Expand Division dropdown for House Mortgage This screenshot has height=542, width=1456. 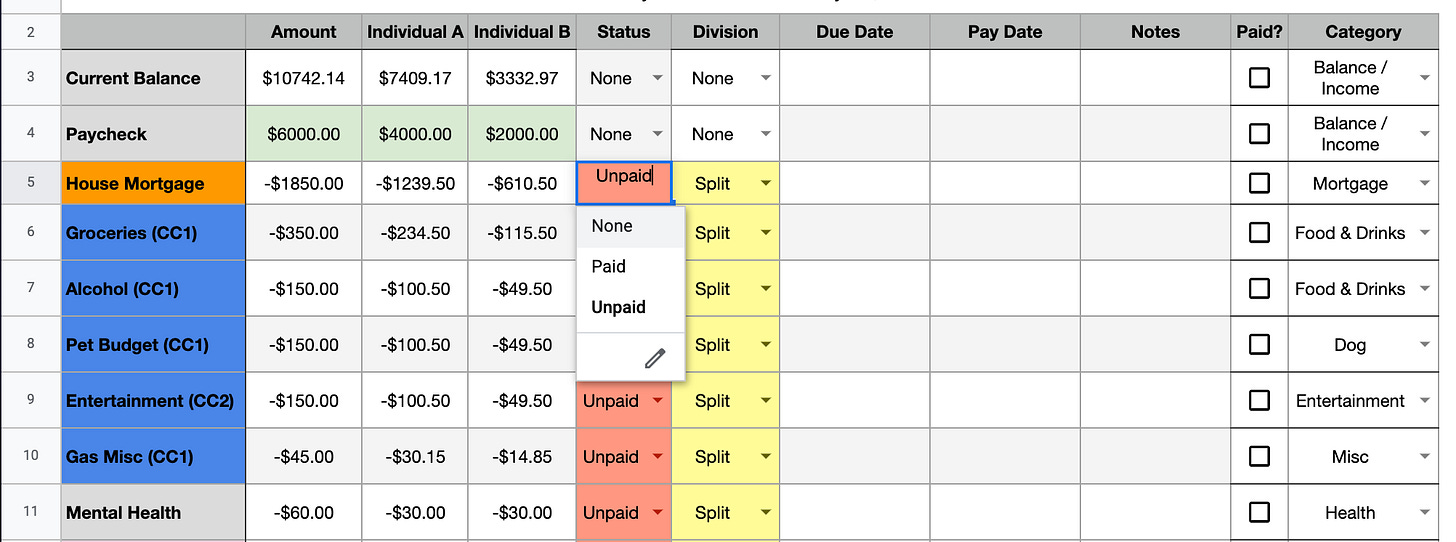click(x=766, y=184)
